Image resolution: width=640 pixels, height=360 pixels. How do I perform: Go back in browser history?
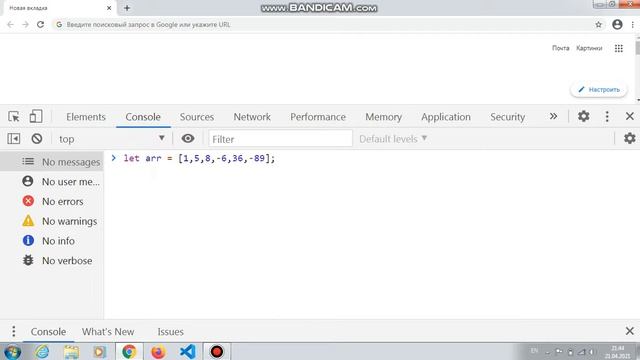(11, 24)
